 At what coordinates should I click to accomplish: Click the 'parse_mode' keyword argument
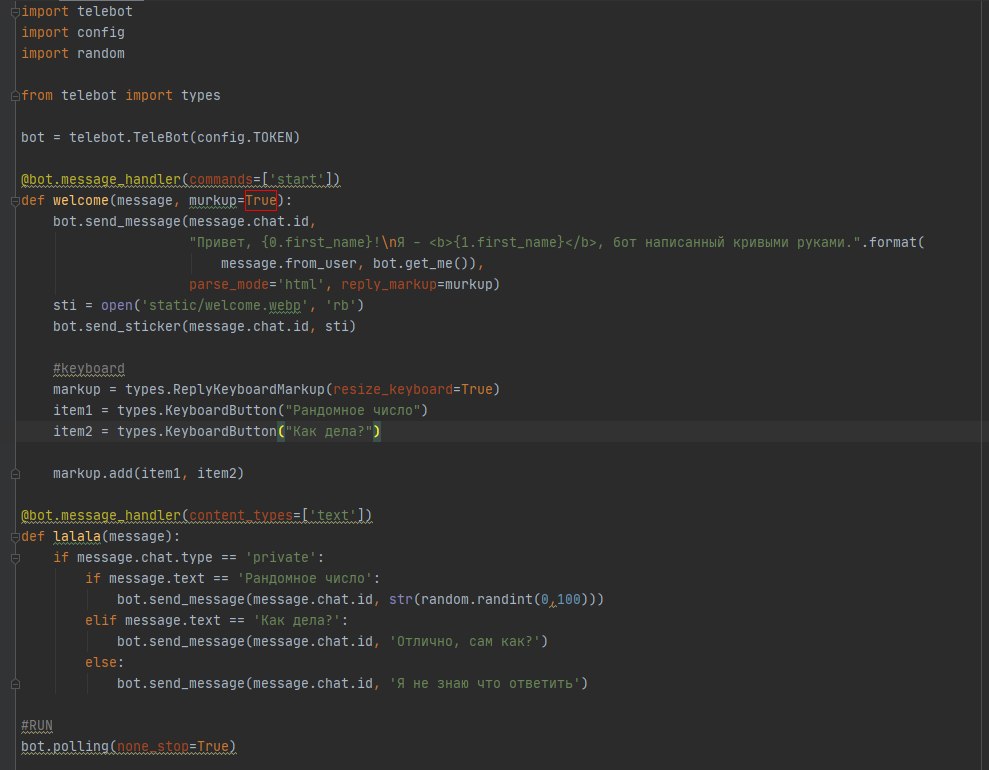click(x=229, y=284)
